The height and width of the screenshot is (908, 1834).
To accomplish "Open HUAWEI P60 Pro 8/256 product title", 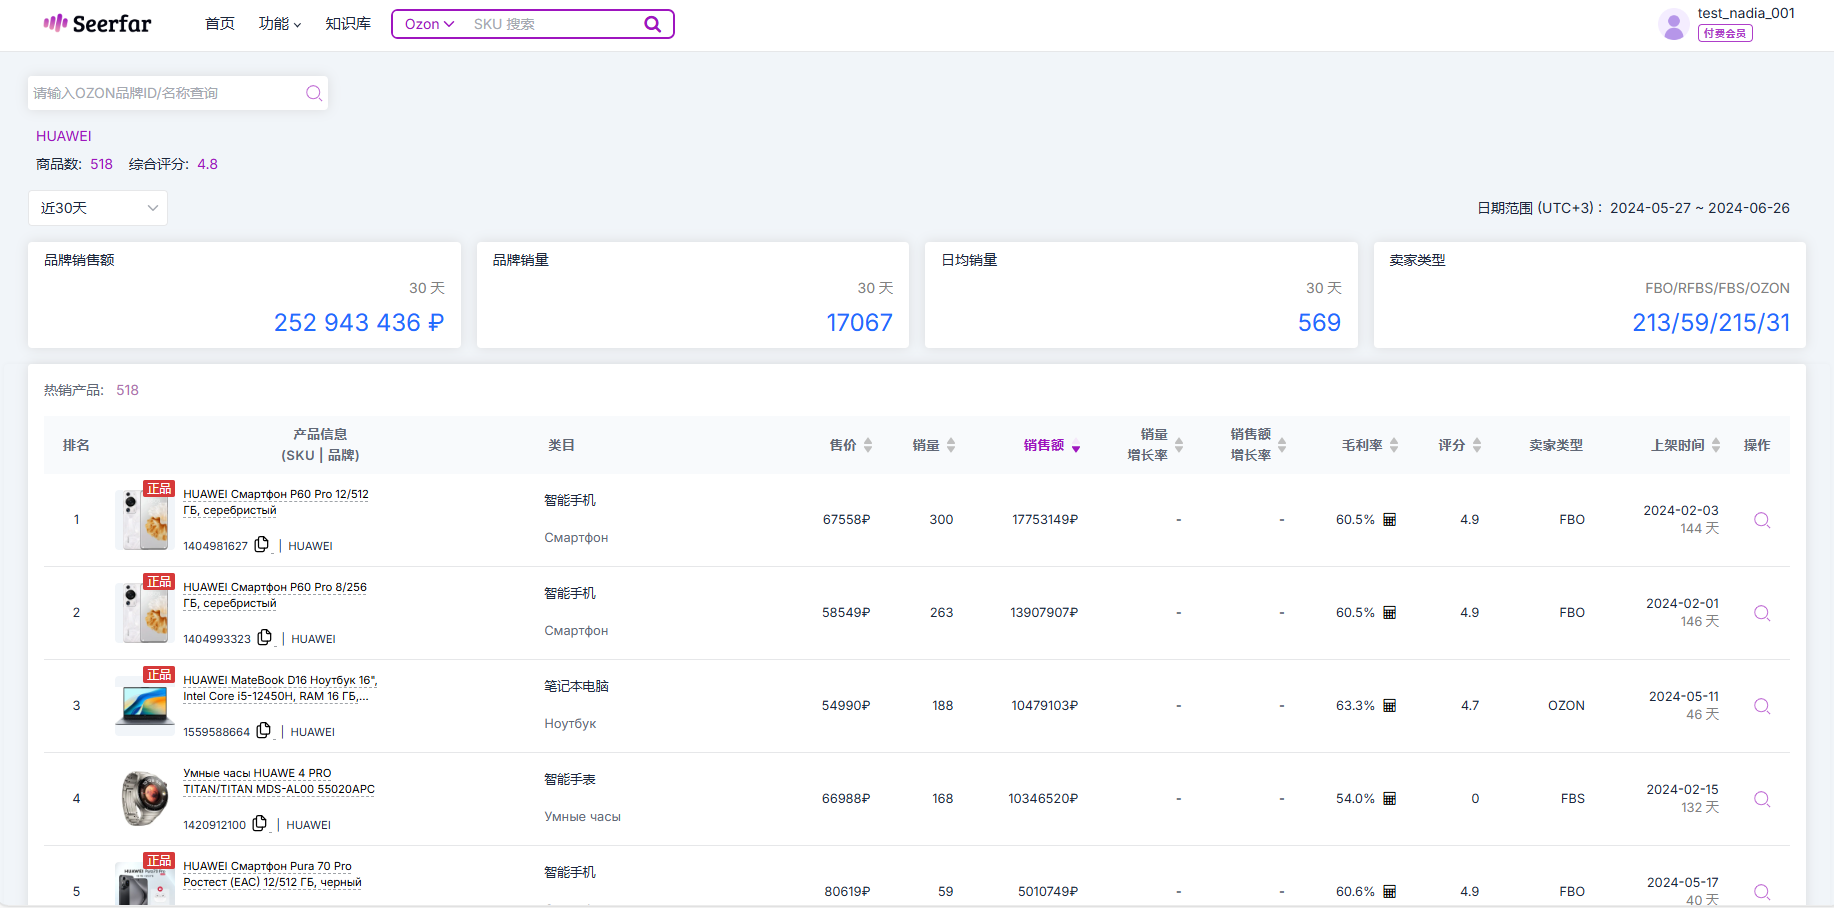I will click(275, 595).
